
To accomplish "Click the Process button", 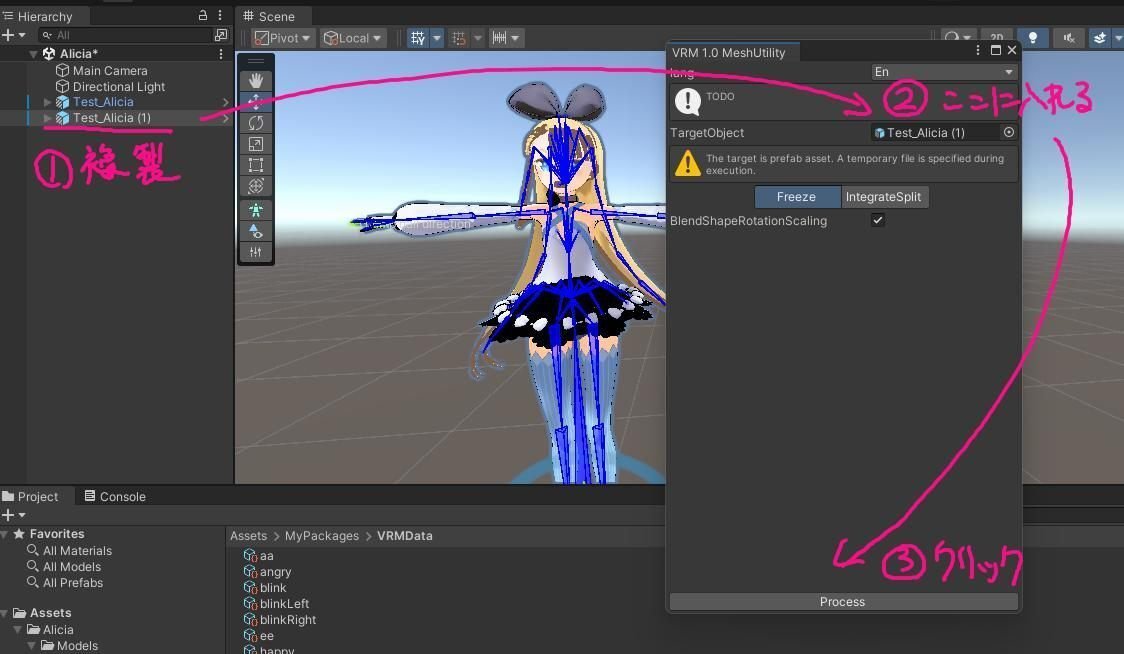I will (x=843, y=602).
